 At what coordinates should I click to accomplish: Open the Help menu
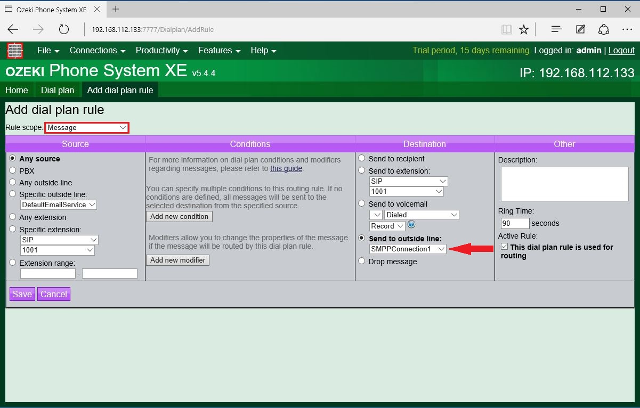(x=263, y=50)
